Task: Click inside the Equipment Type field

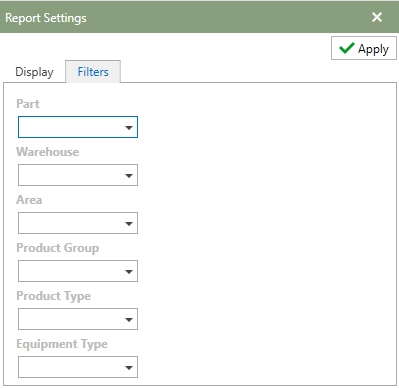Action: click(x=78, y=367)
